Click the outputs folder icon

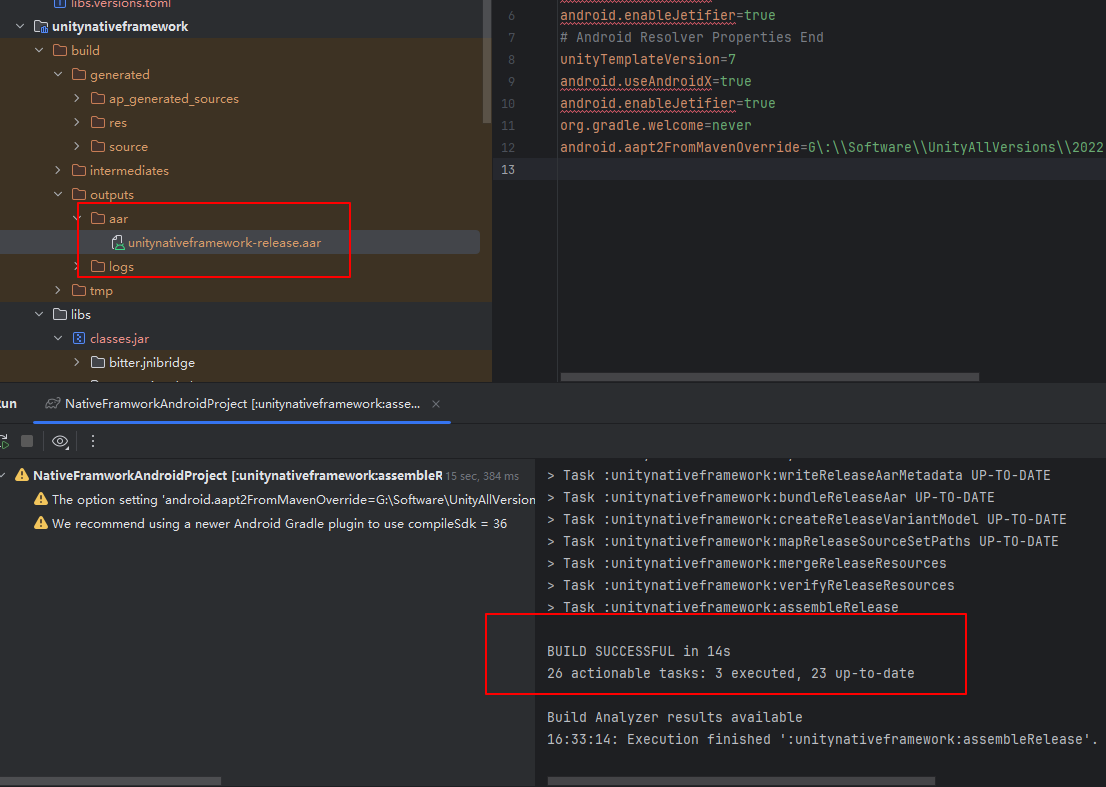79,195
